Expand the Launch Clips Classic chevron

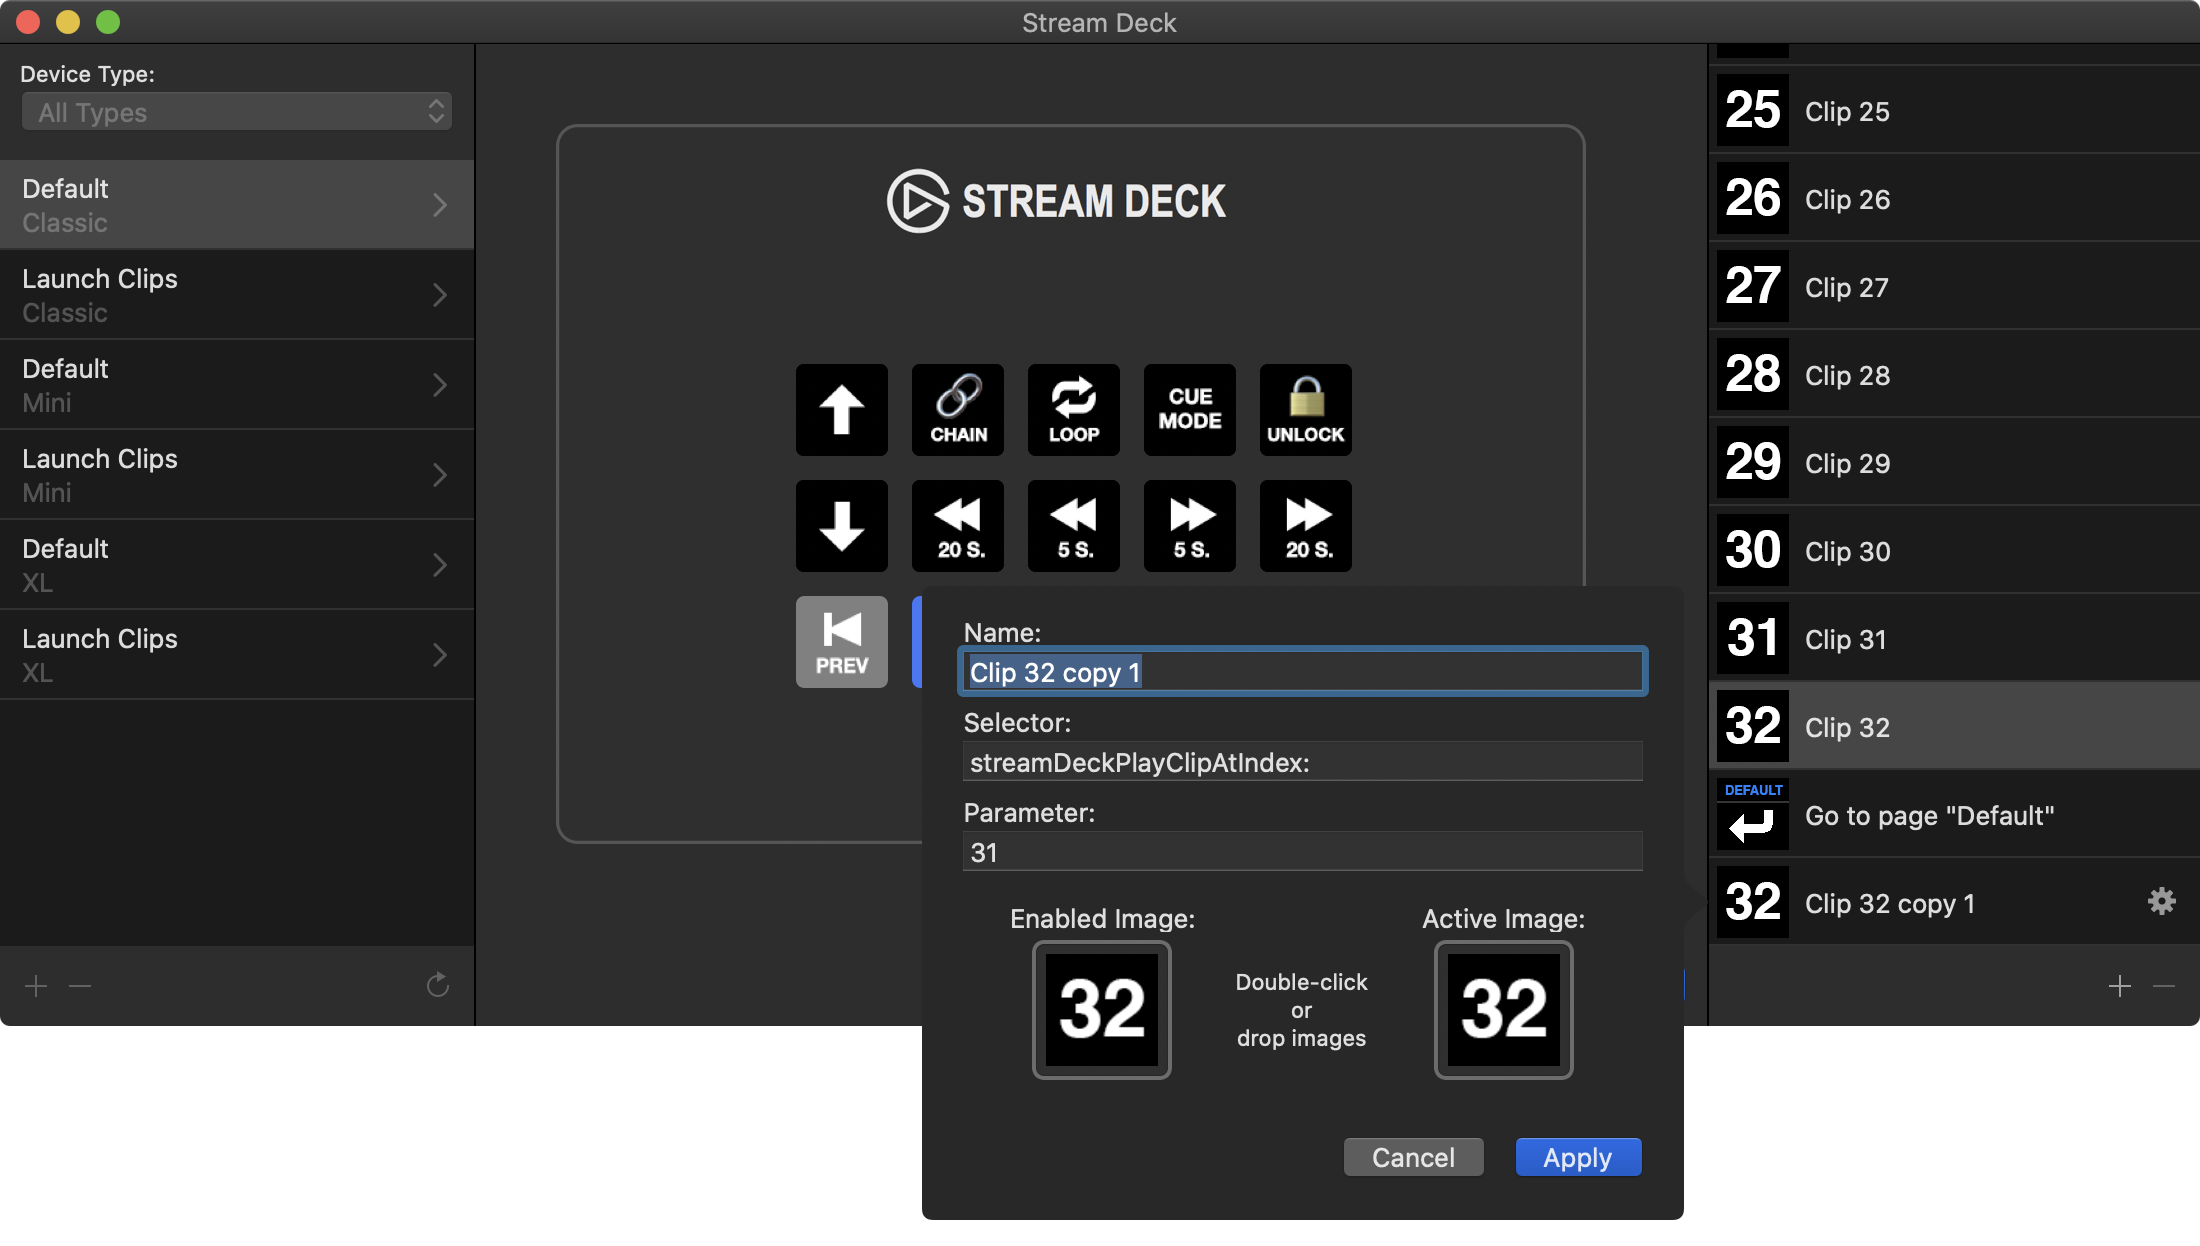pyautogui.click(x=440, y=295)
